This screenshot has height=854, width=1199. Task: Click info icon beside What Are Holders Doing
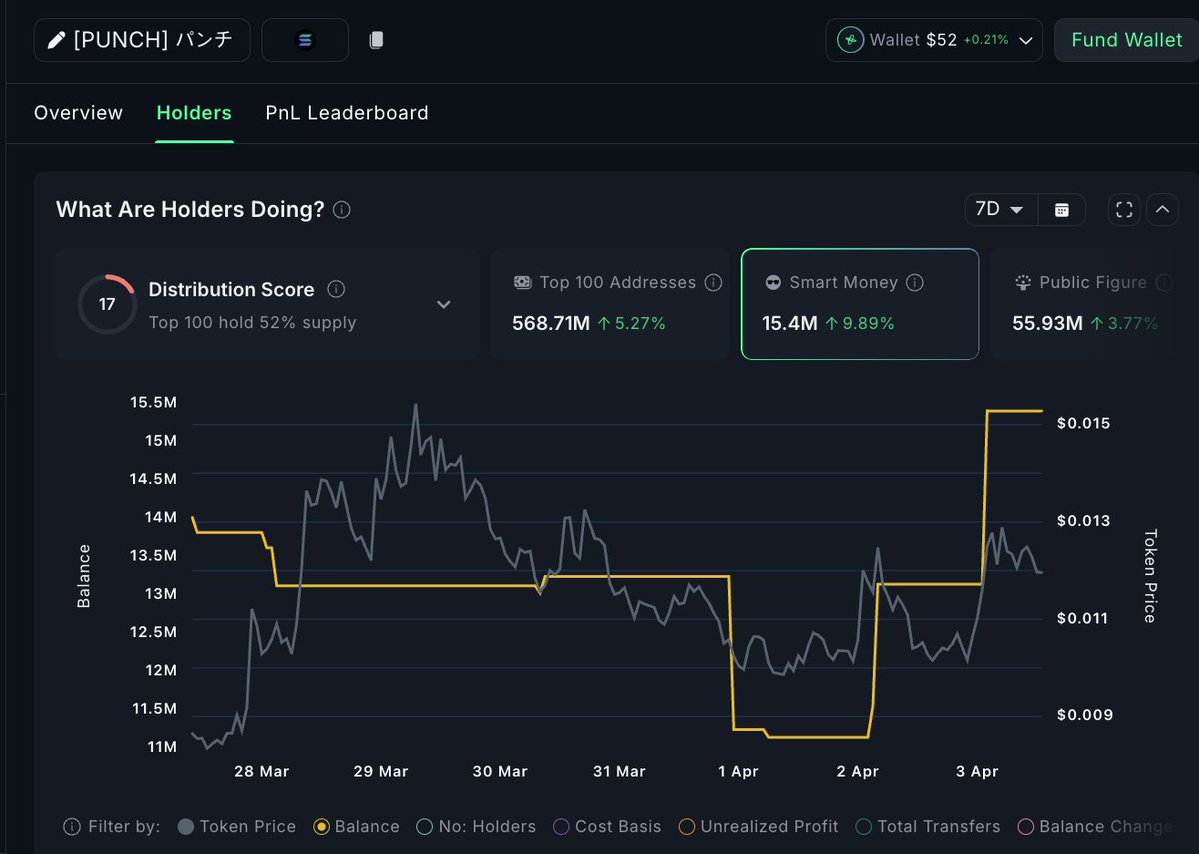(x=342, y=210)
